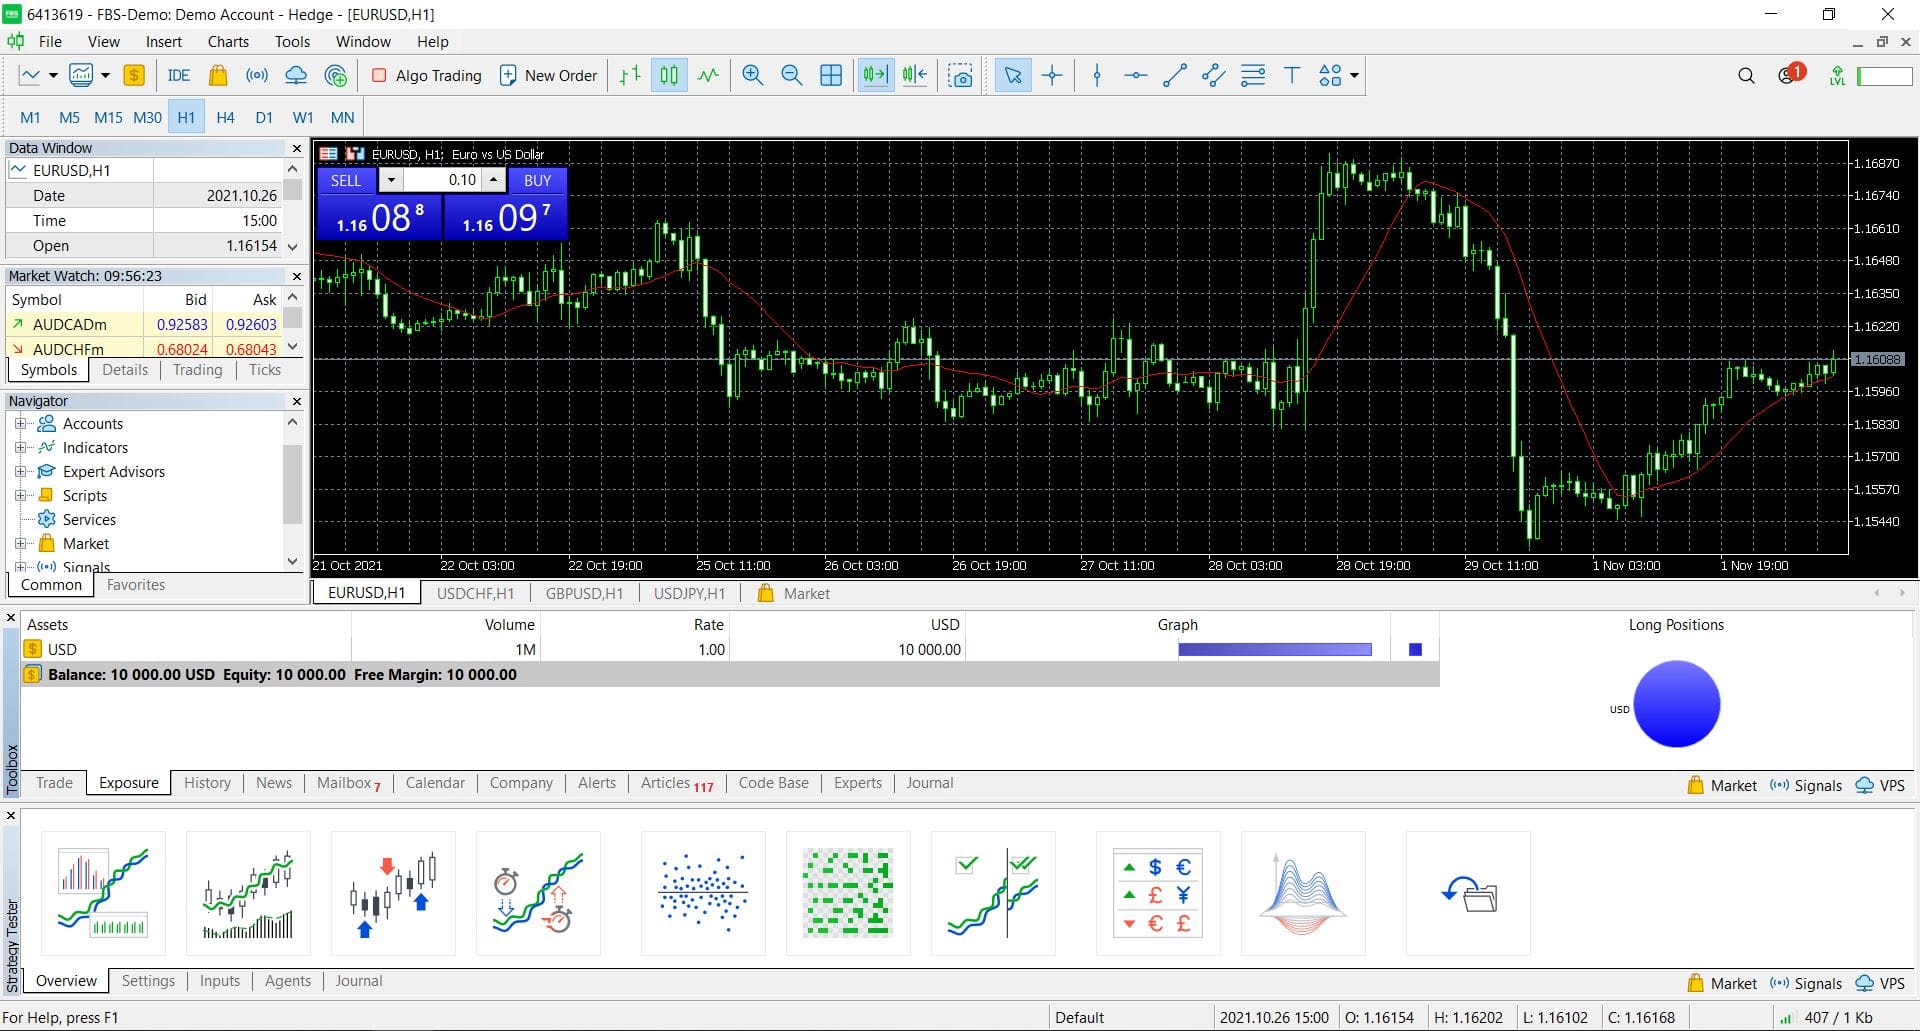Click the blue BUY button
This screenshot has width=1920, height=1031.
537,181
